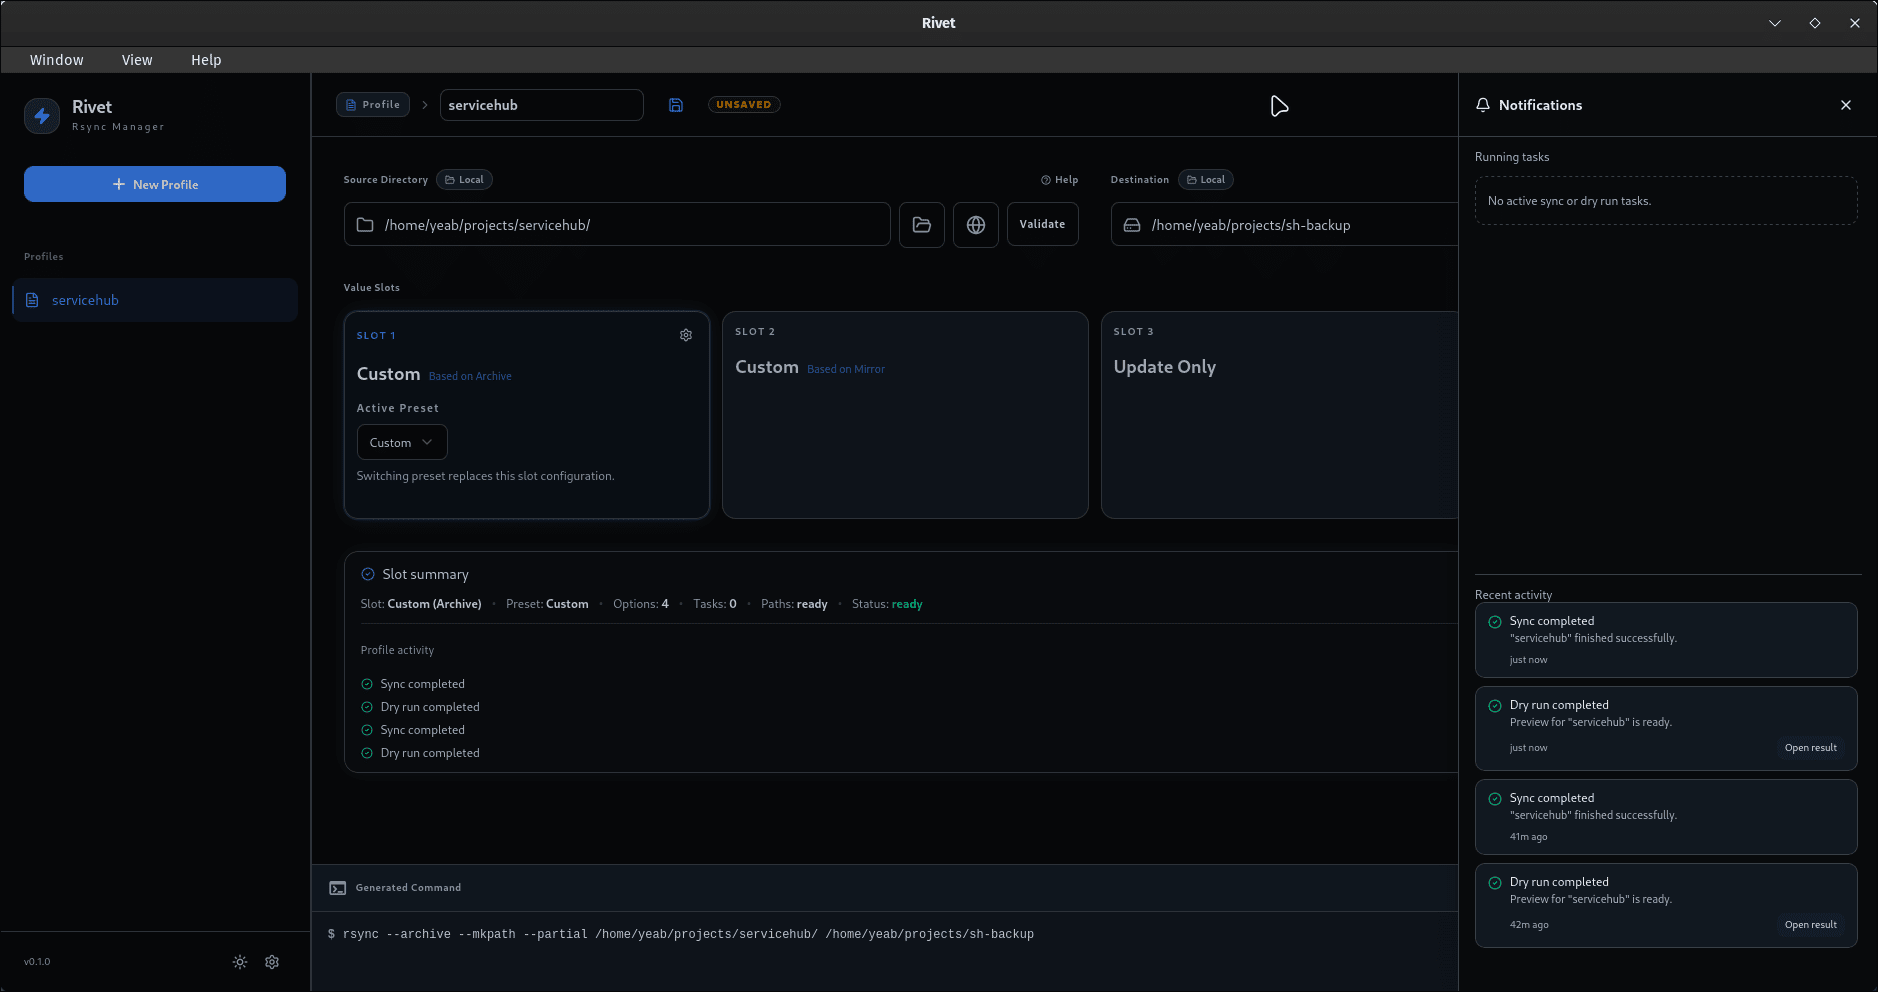Click the Profile breadcrumb button

click(x=373, y=105)
